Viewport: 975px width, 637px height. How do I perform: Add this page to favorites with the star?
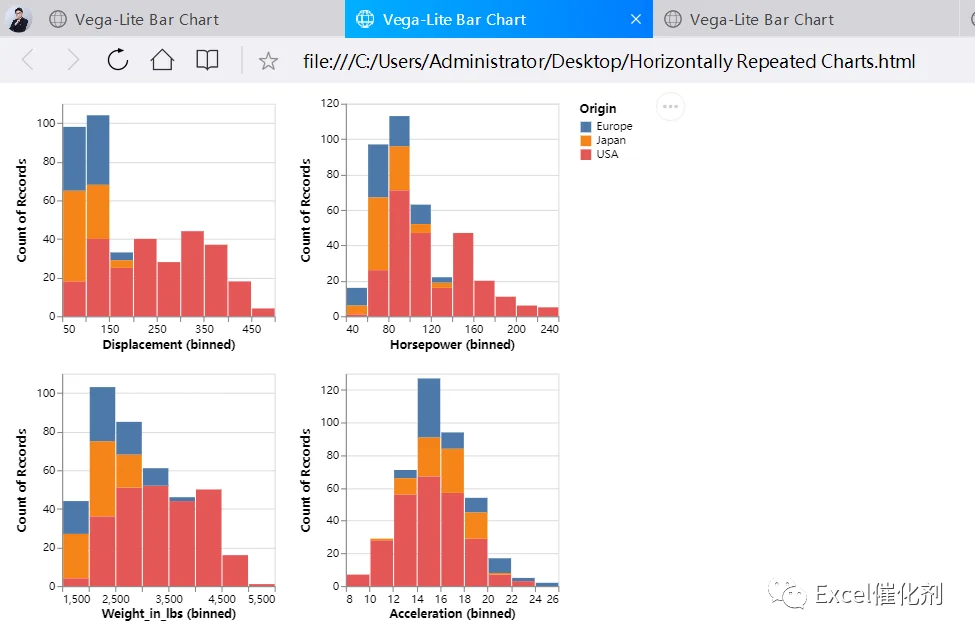tap(268, 61)
